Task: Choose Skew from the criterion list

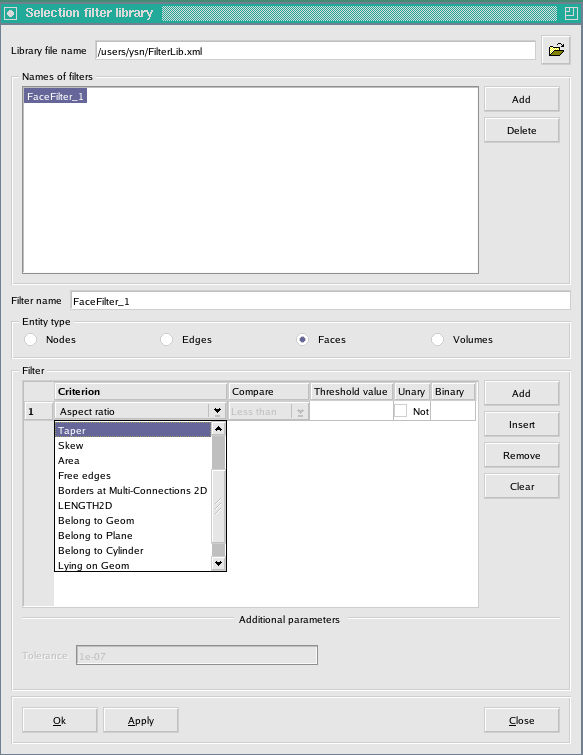Action: (71, 445)
